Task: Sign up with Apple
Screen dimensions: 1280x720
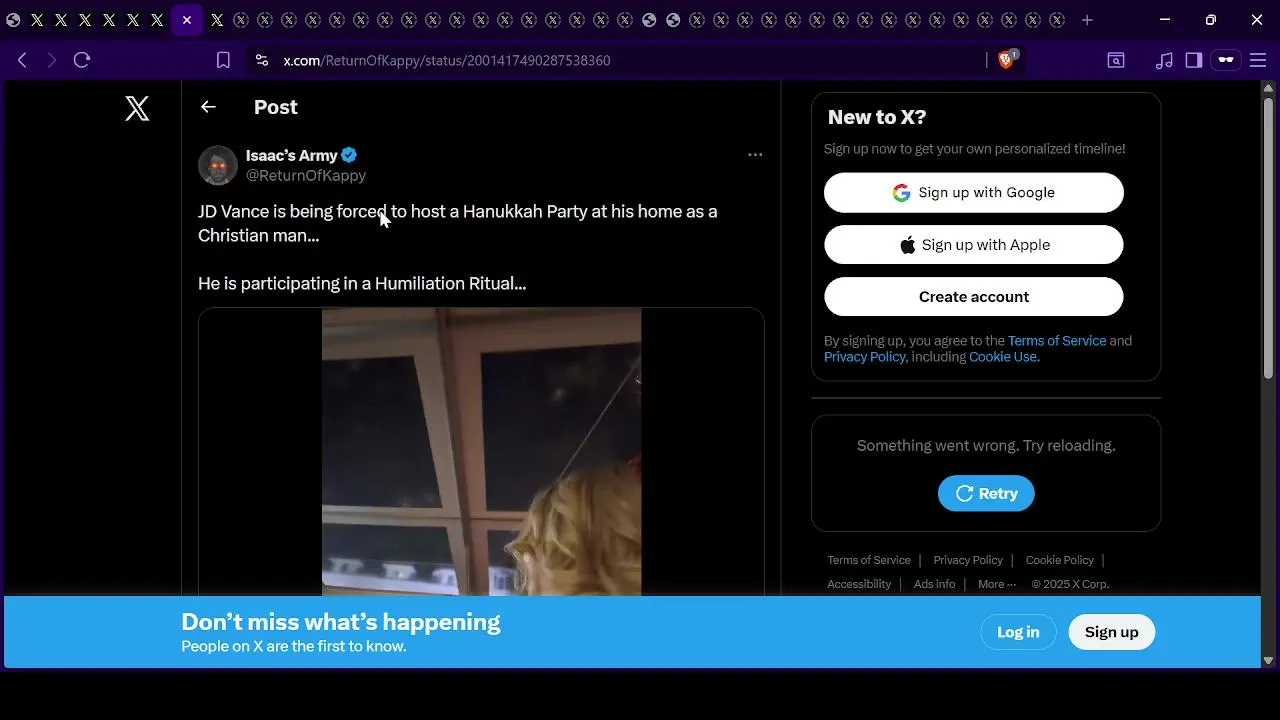Action: point(974,245)
